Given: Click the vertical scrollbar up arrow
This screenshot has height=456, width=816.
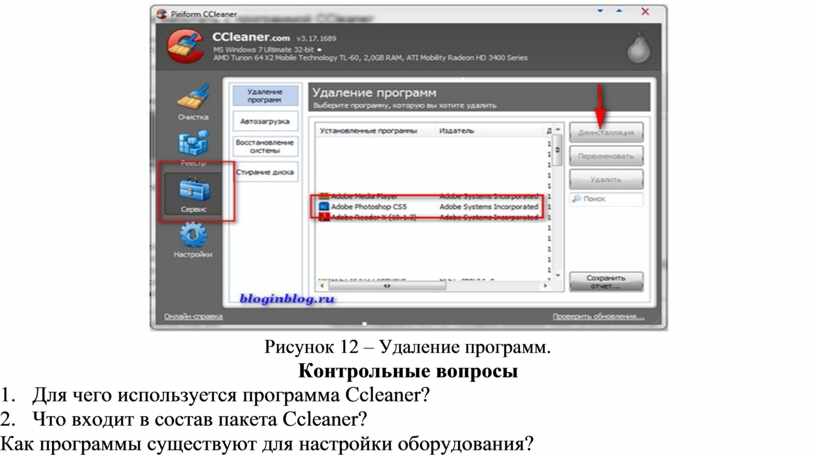Looking at the screenshot, I should [x=558, y=129].
